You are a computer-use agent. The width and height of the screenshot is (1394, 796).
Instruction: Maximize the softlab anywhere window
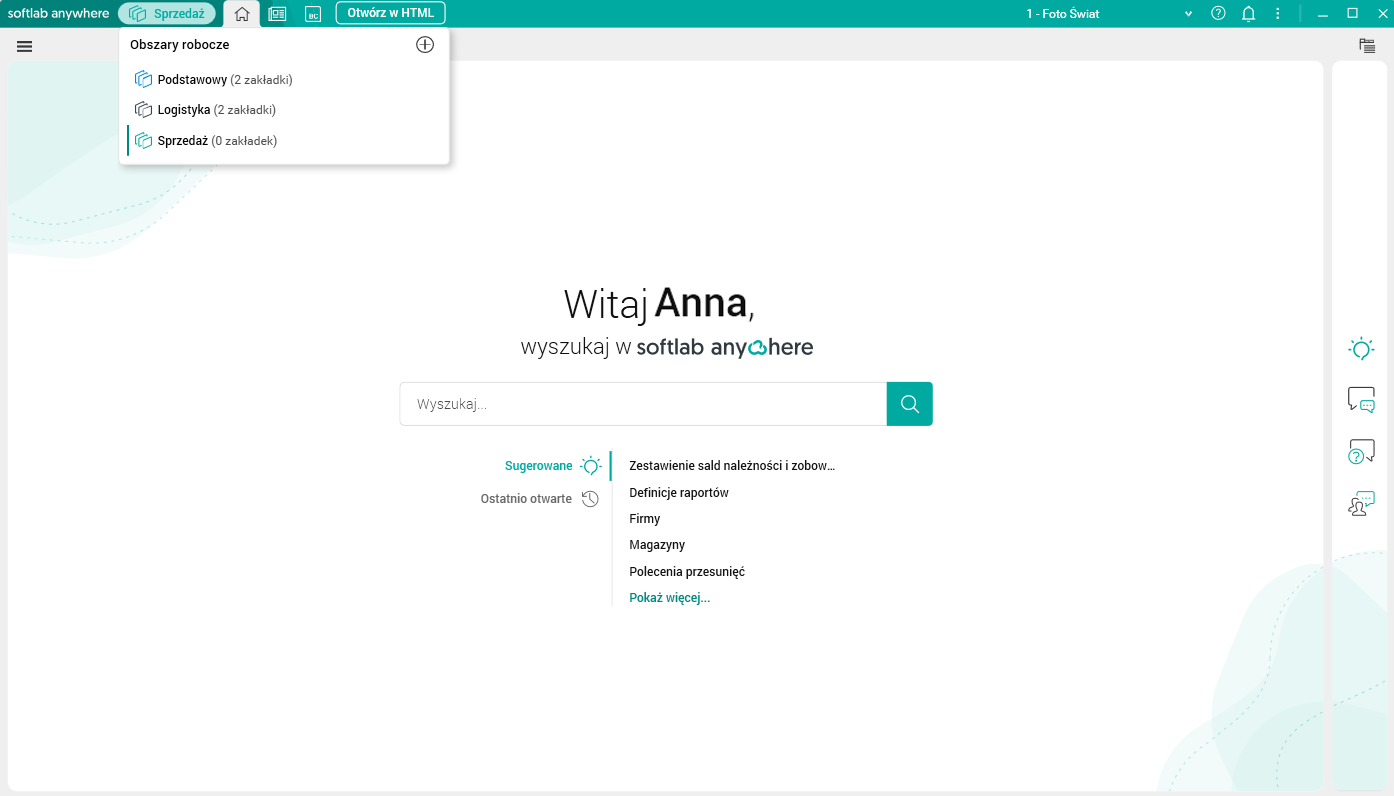point(1352,14)
